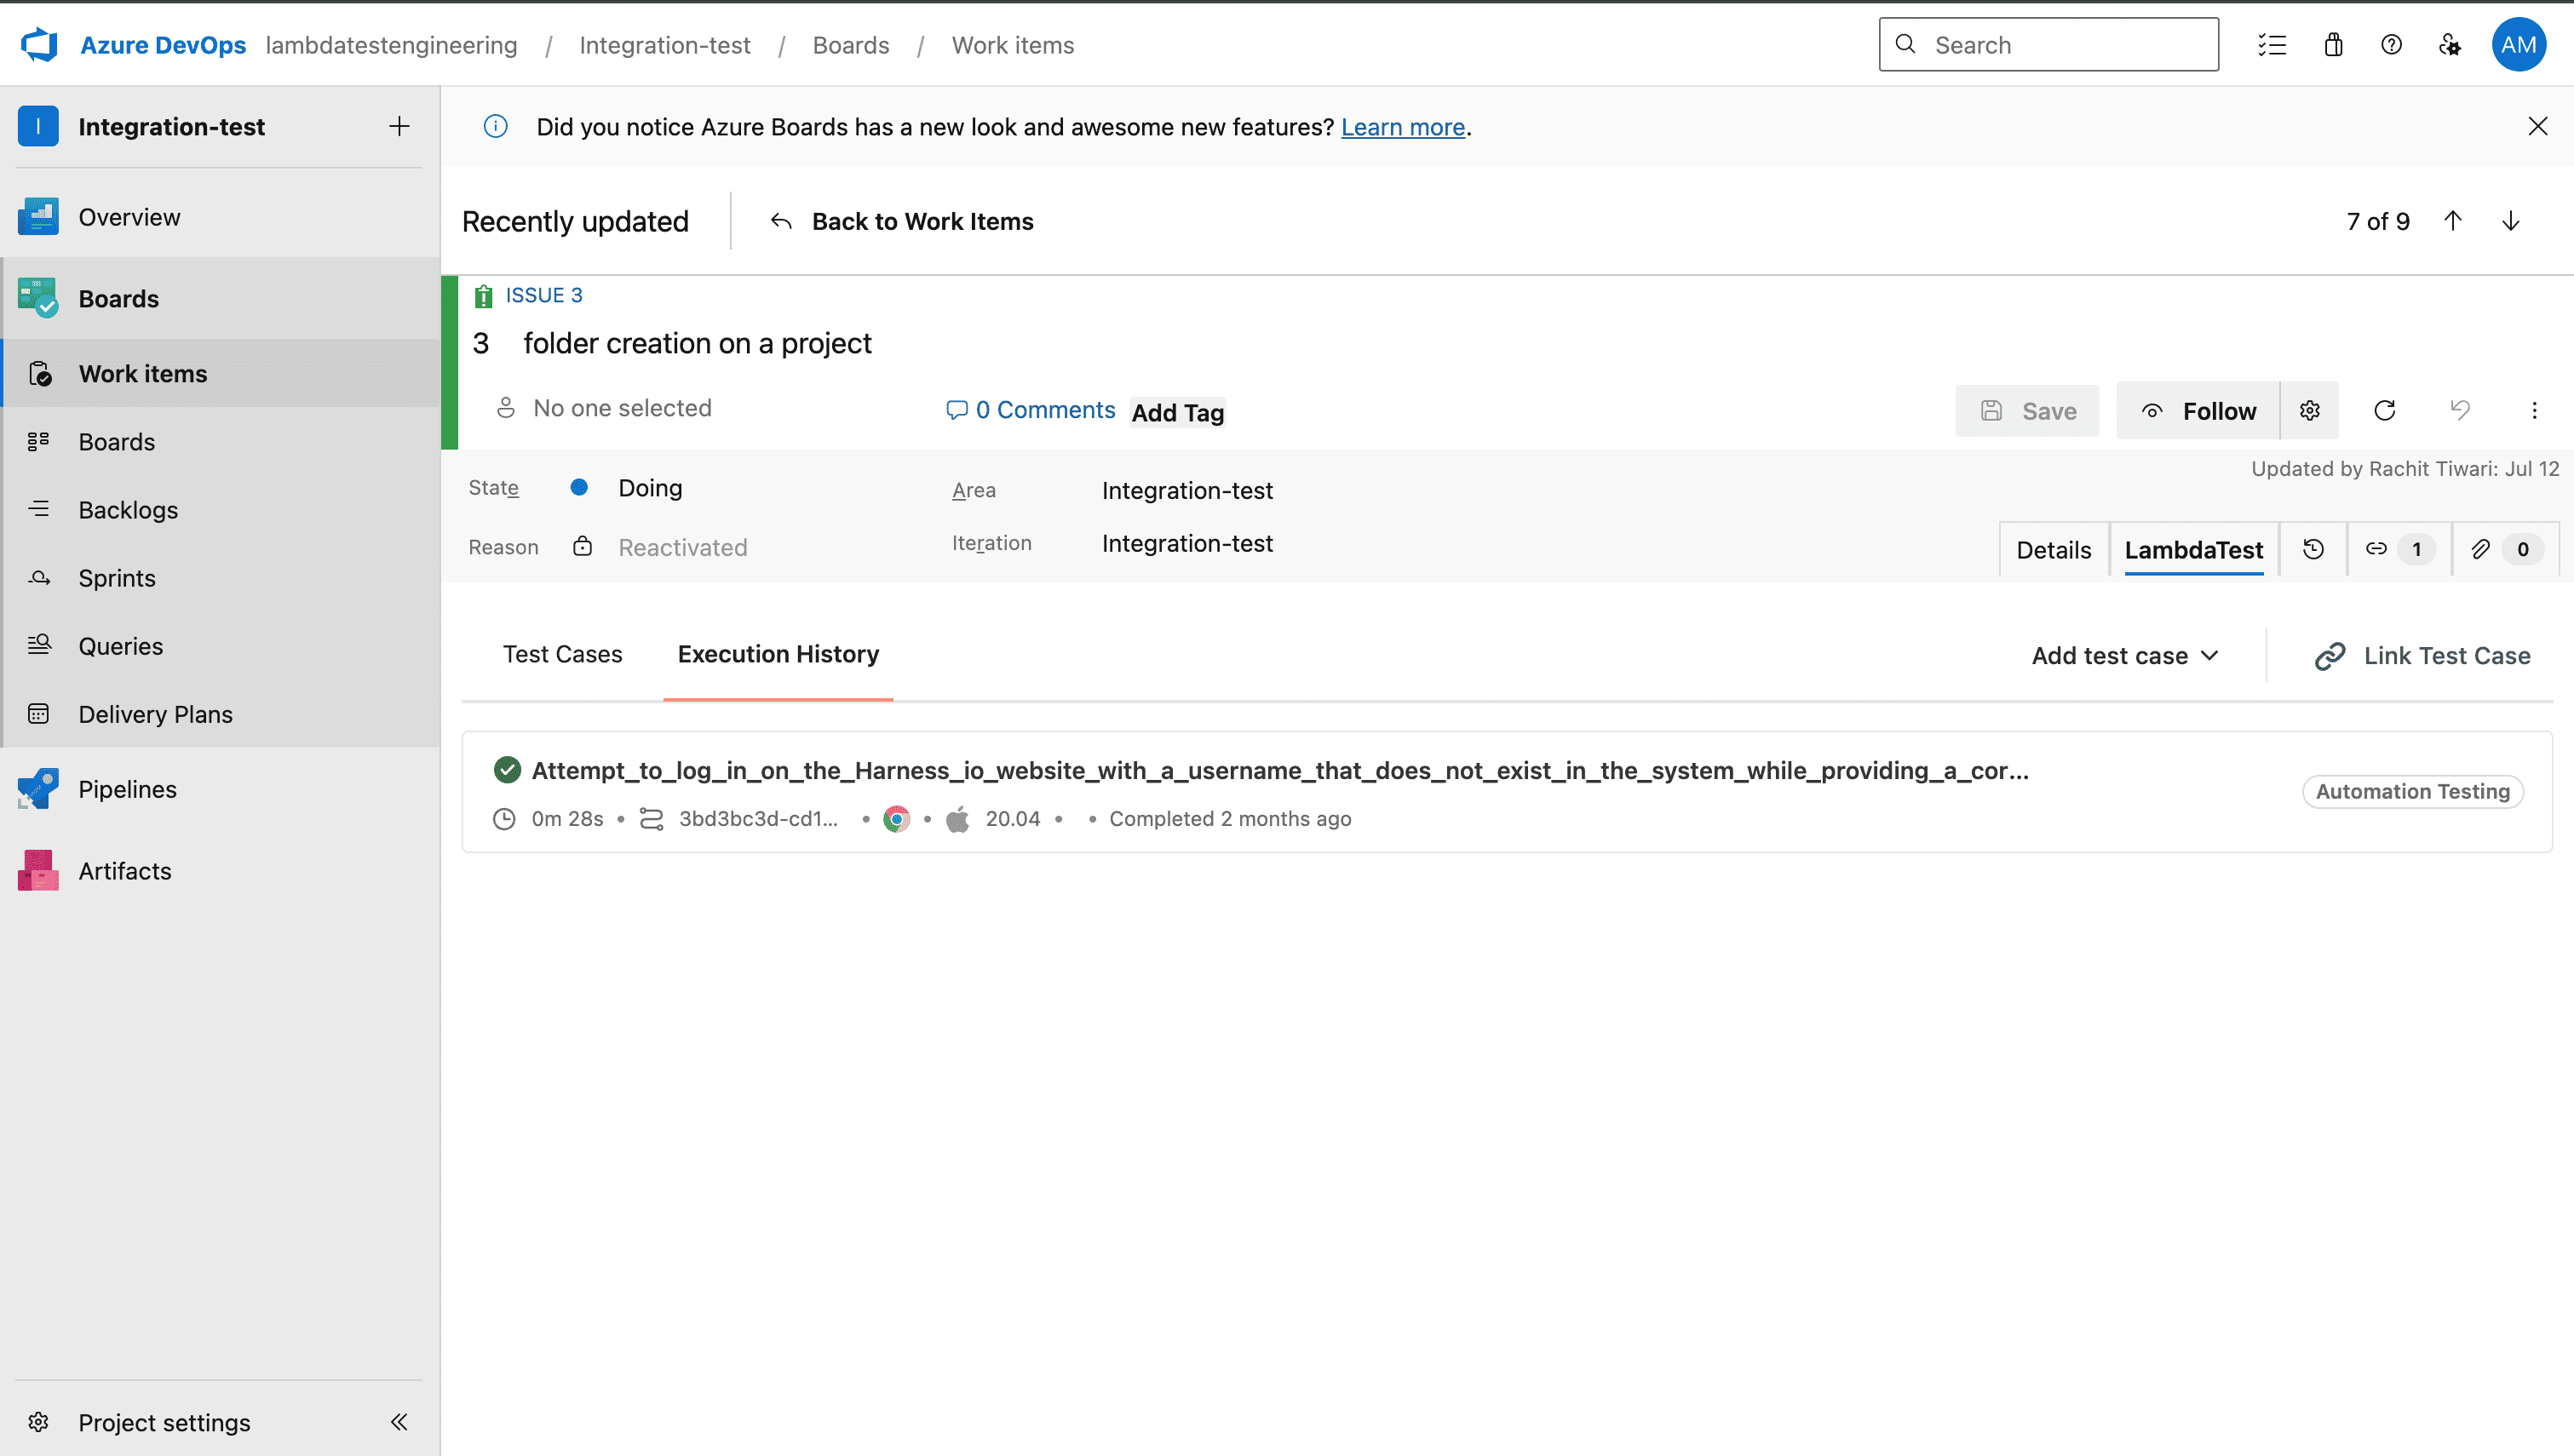
Task: Select Execution History tab
Action: pos(778,654)
